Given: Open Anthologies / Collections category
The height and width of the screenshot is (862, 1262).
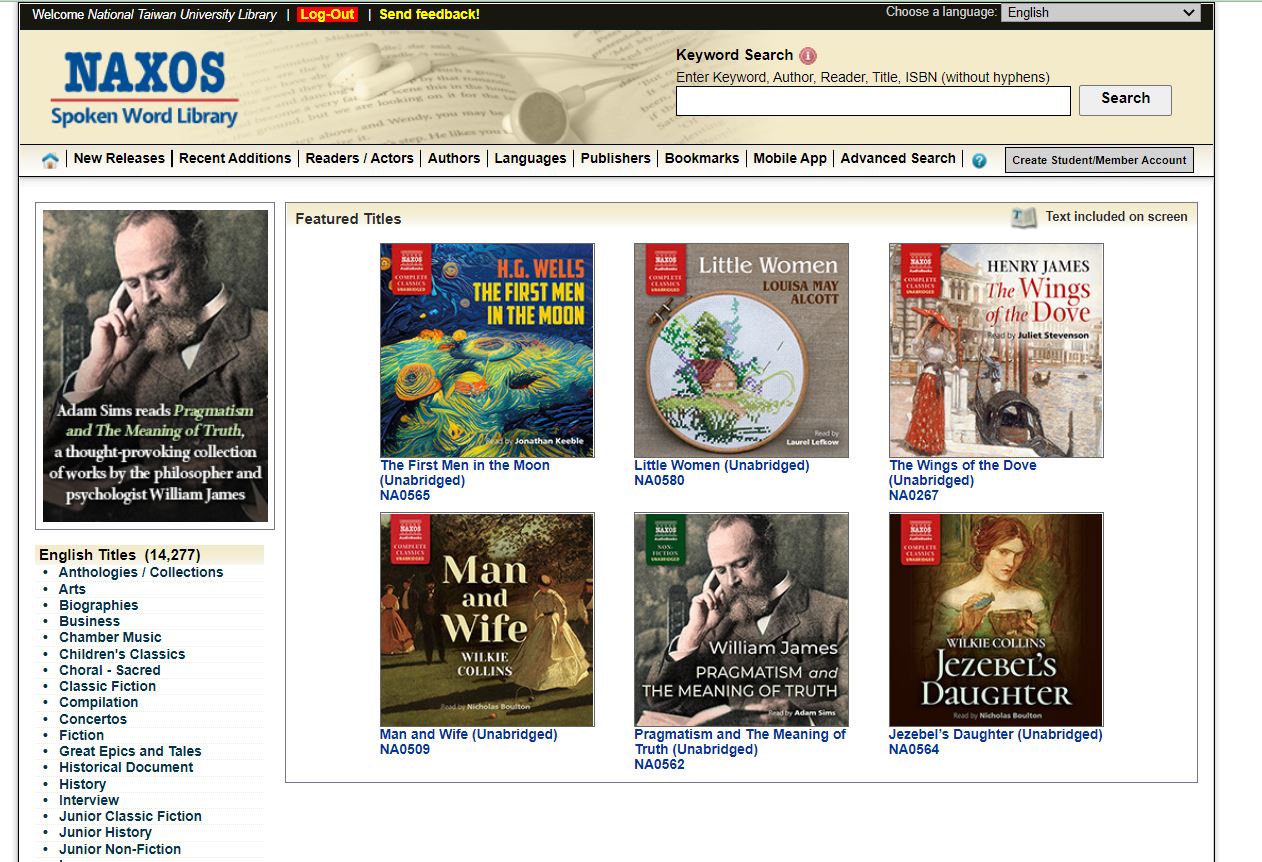Looking at the screenshot, I should point(141,573).
